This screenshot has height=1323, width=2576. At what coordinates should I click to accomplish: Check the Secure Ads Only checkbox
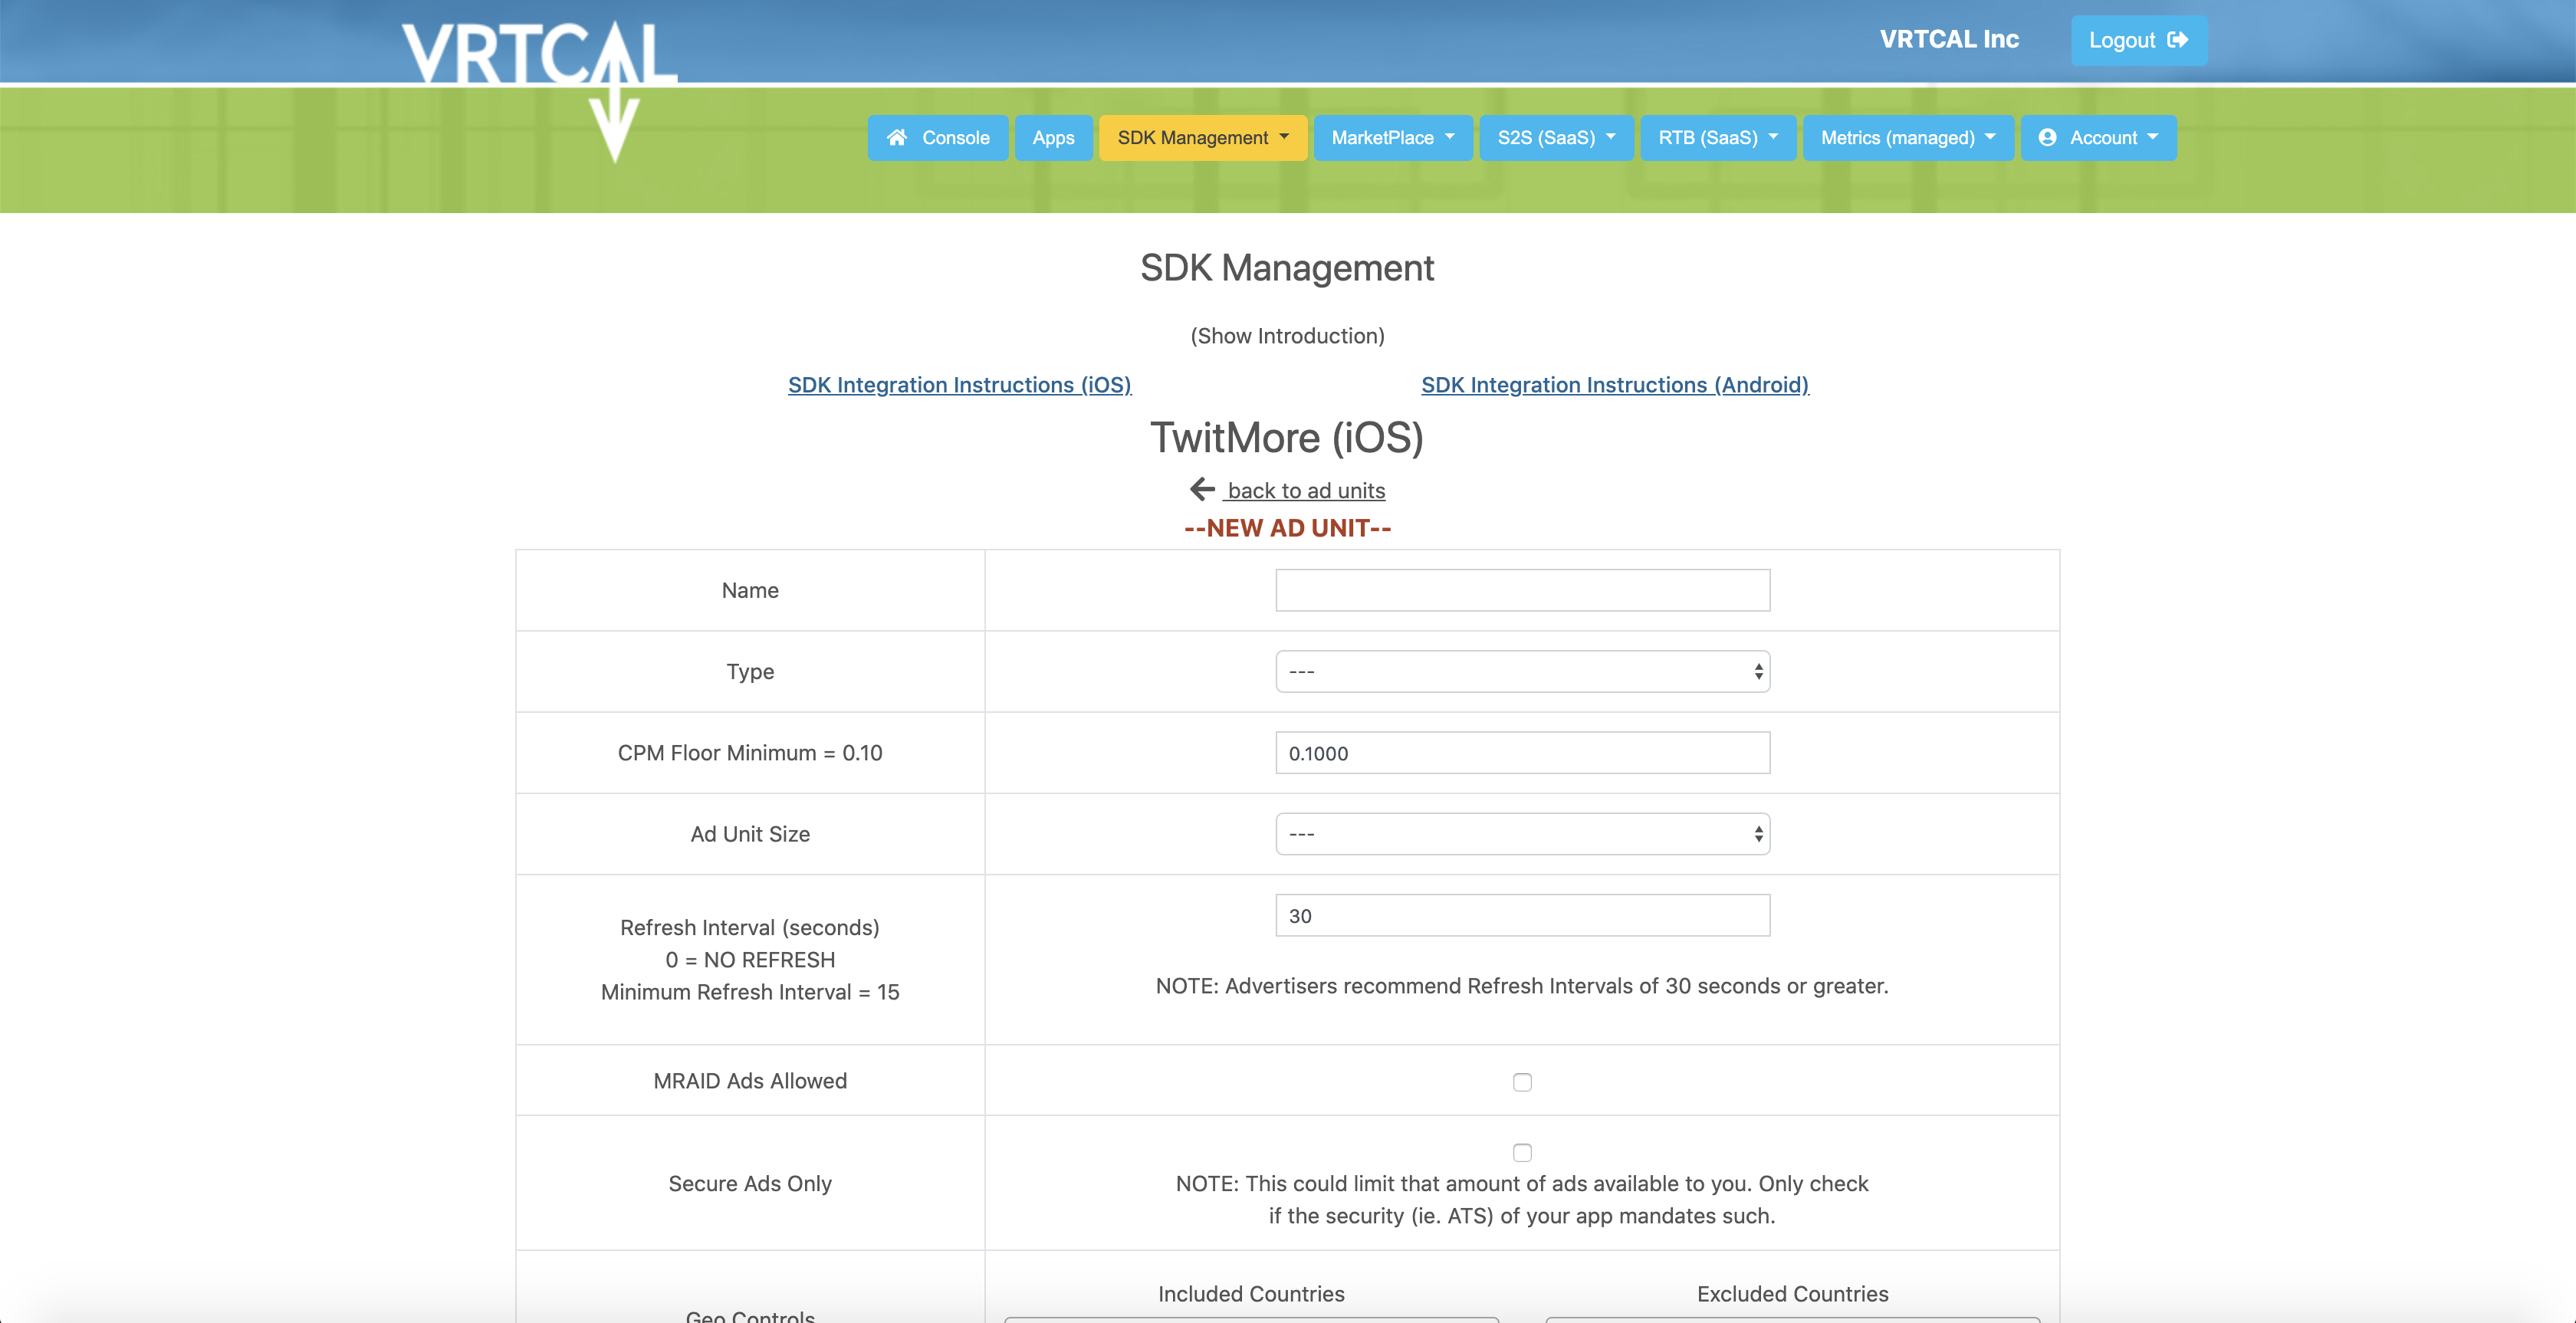[x=1522, y=1152]
